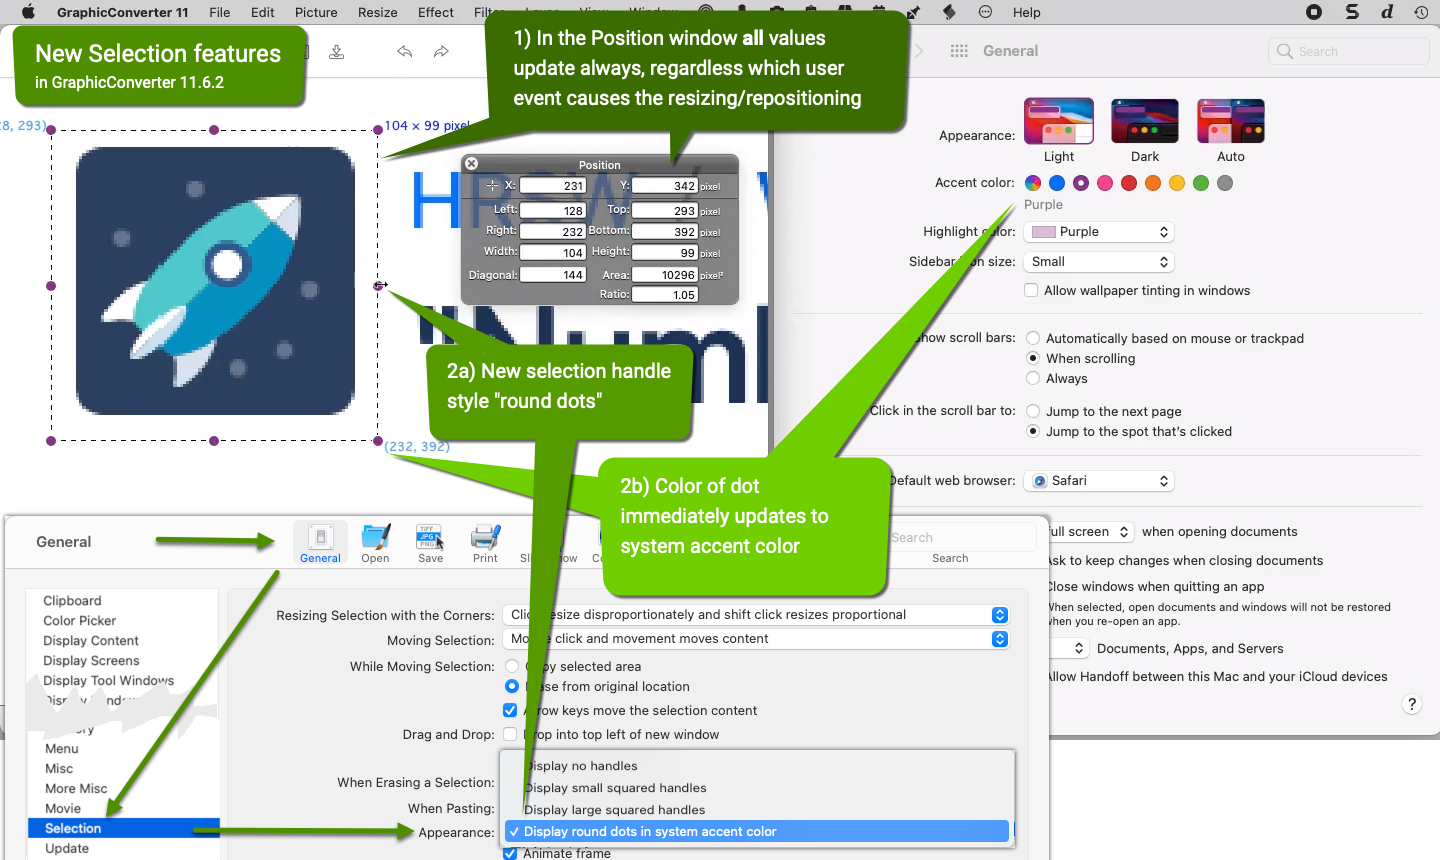The height and width of the screenshot is (860, 1440).
Task: Open the Picture menu
Action: click(316, 12)
